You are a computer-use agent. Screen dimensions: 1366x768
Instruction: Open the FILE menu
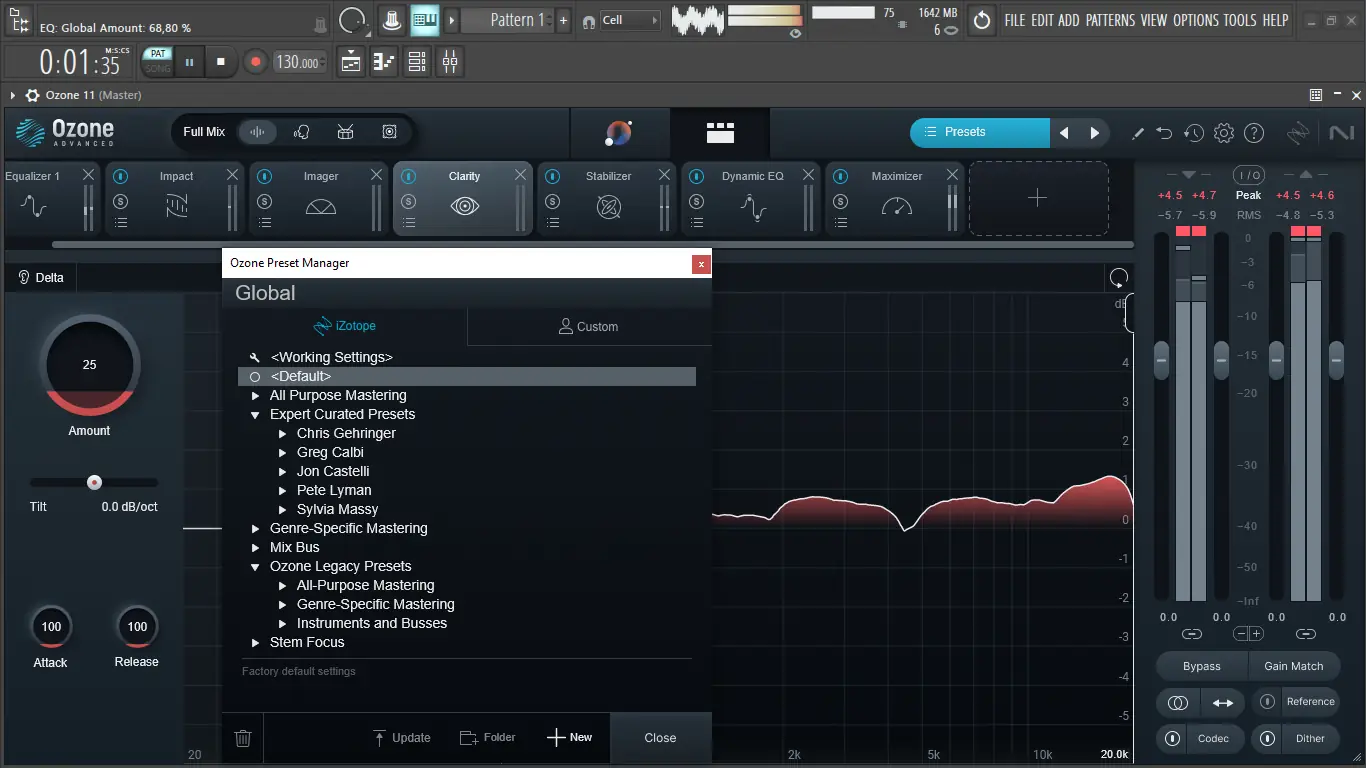pos(1015,20)
